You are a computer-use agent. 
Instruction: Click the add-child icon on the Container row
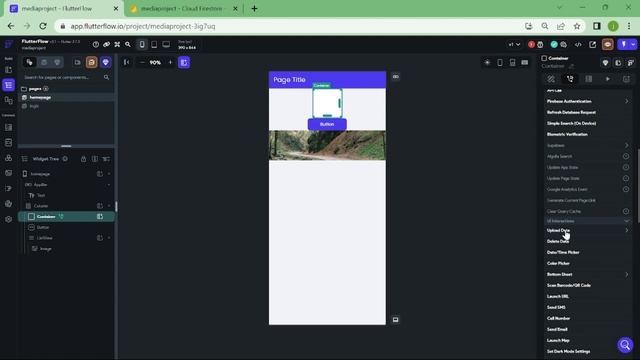pyautogui.click(x=100, y=217)
